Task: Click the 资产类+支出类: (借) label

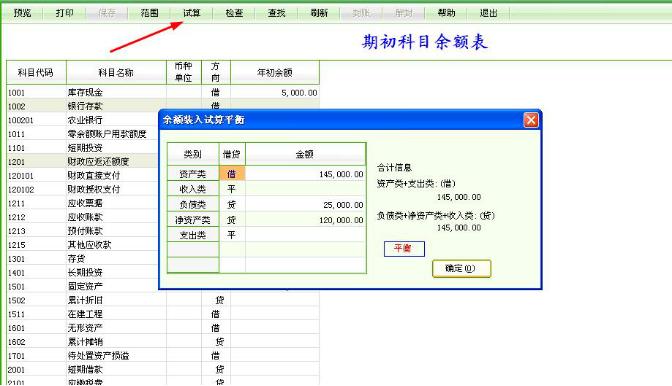Action: pos(416,184)
